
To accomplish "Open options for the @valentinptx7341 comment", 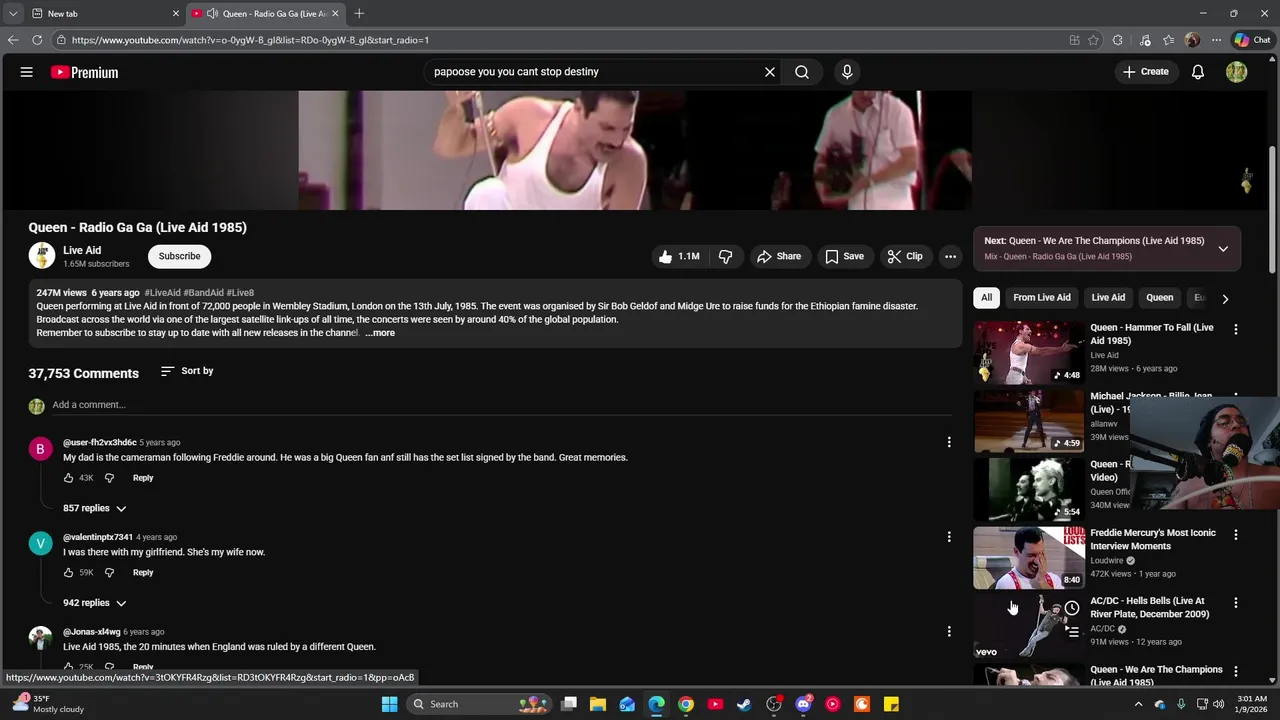I will tap(949, 537).
